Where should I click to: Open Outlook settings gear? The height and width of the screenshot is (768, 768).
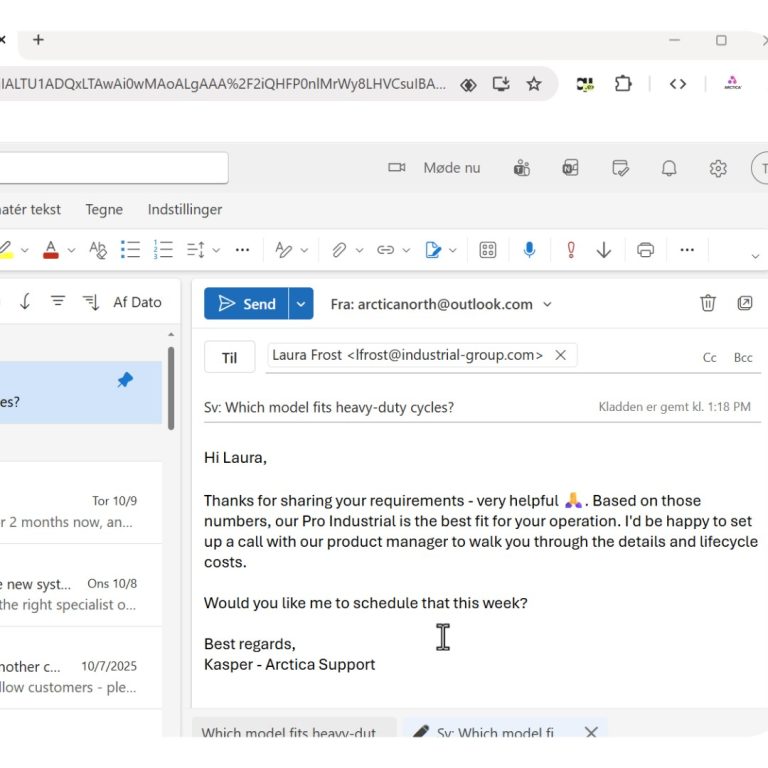click(718, 168)
